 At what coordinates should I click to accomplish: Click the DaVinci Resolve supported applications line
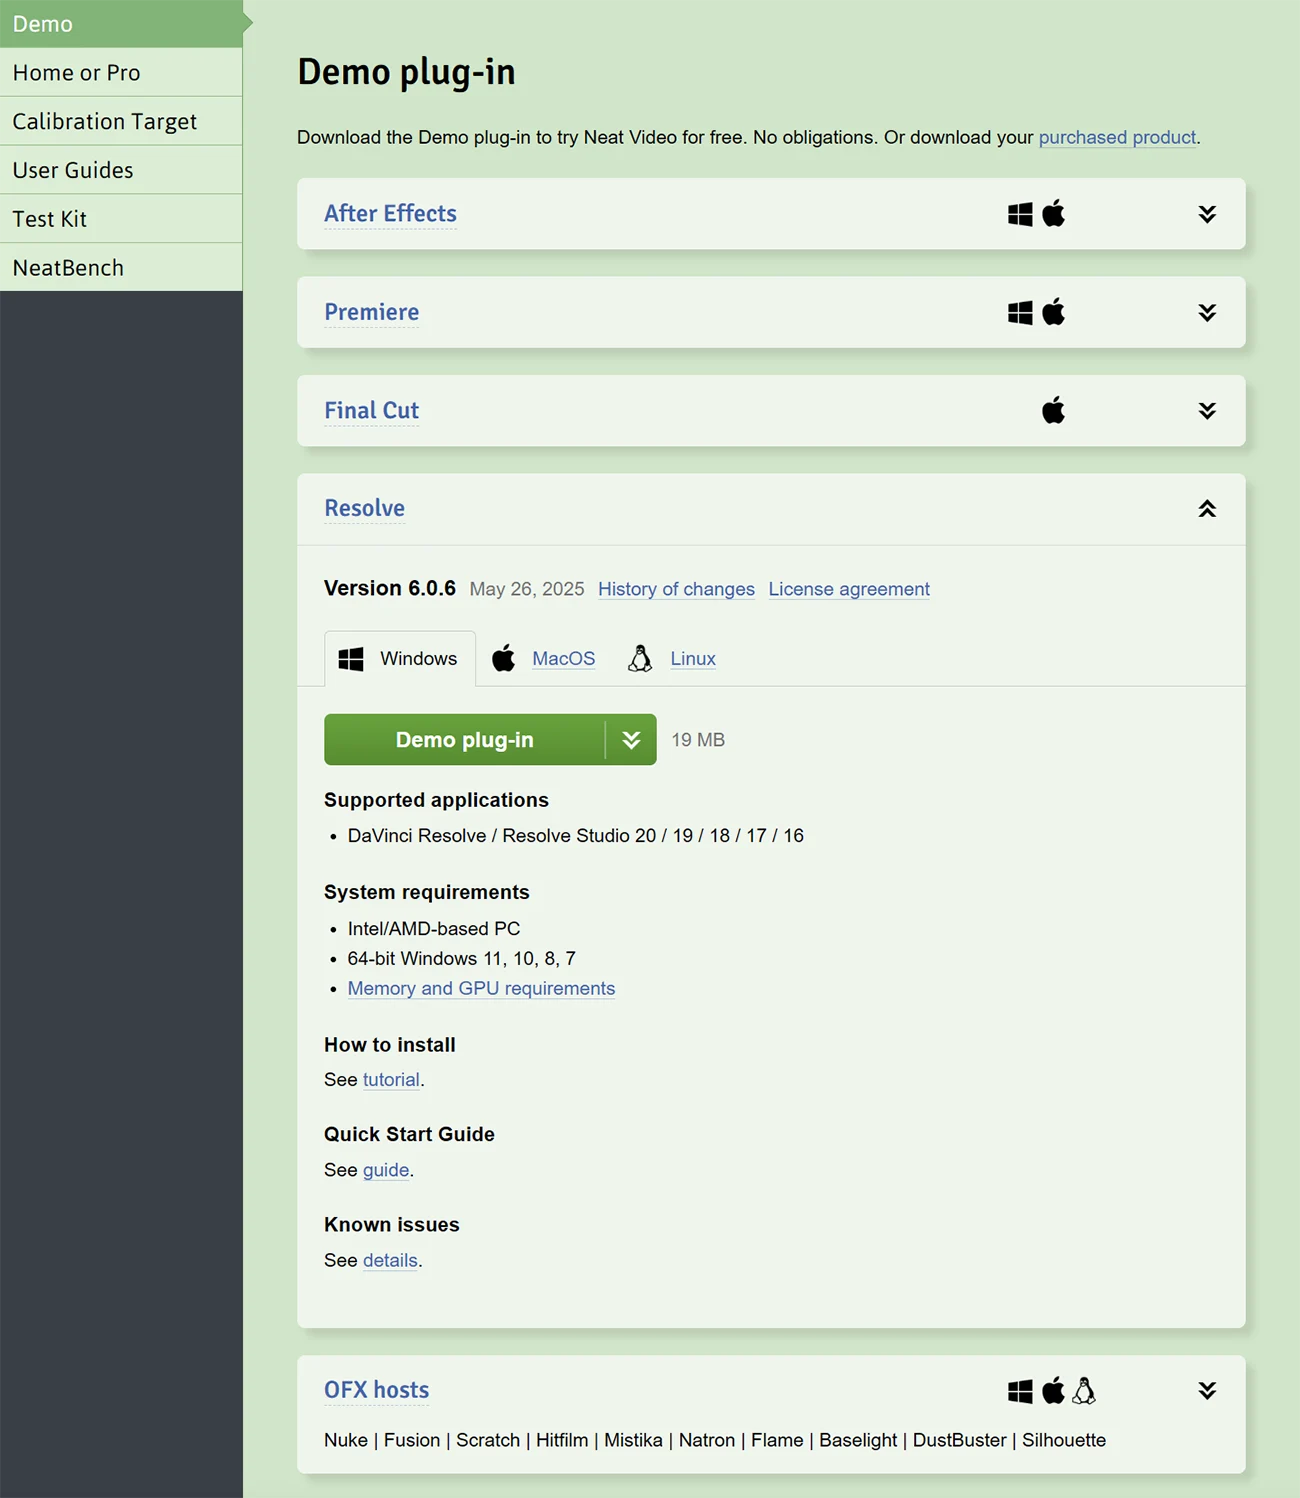click(x=576, y=836)
